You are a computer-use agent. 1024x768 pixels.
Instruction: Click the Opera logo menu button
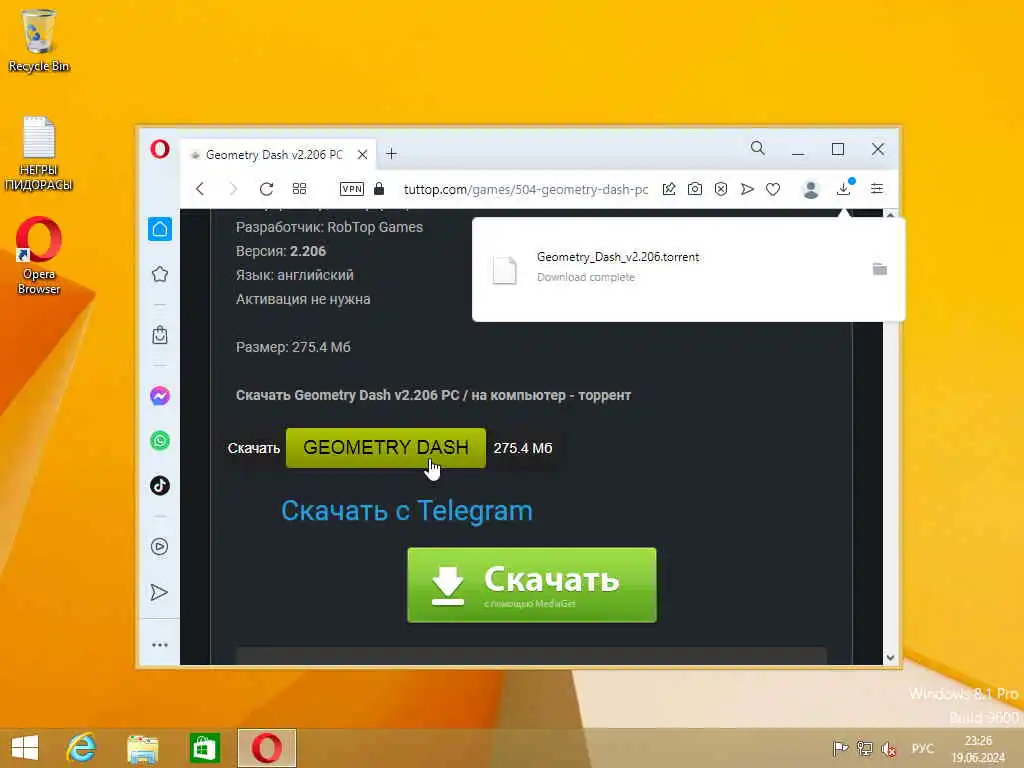click(x=159, y=150)
